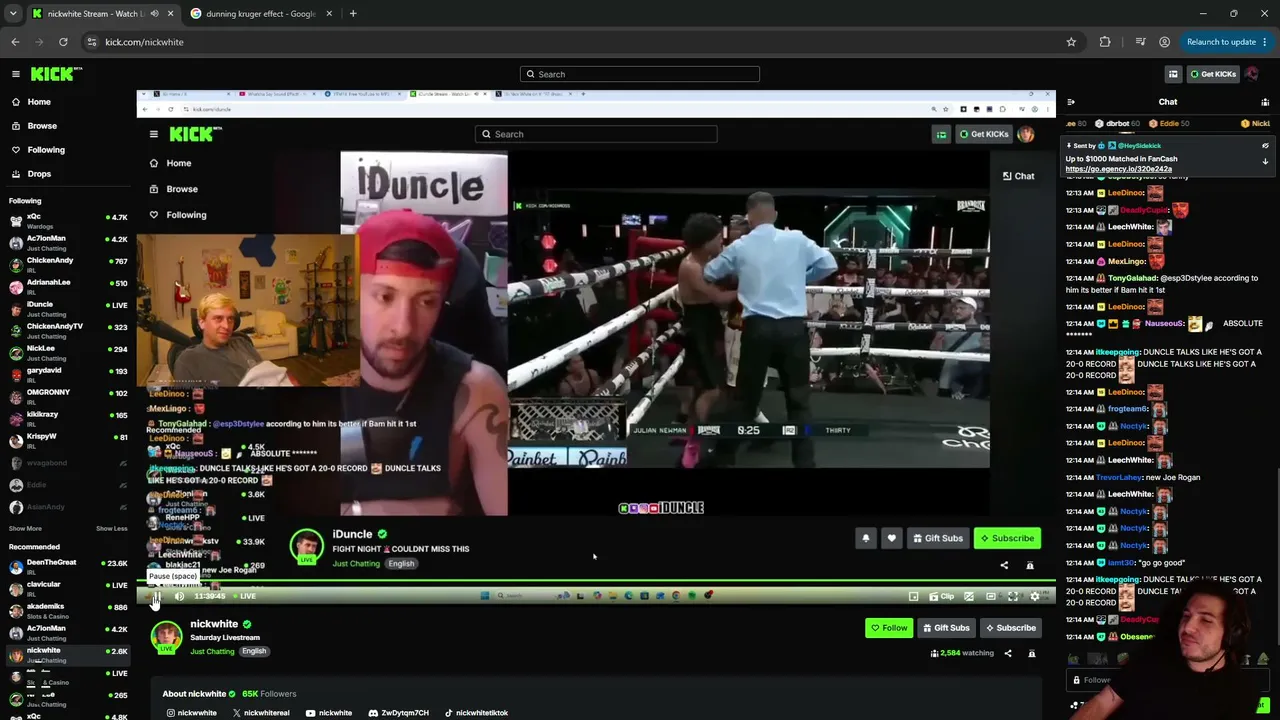The width and height of the screenshot is (1280, 720).
Task: Open nickwhite's channel avatar
Action: click(x=166, y=637)
